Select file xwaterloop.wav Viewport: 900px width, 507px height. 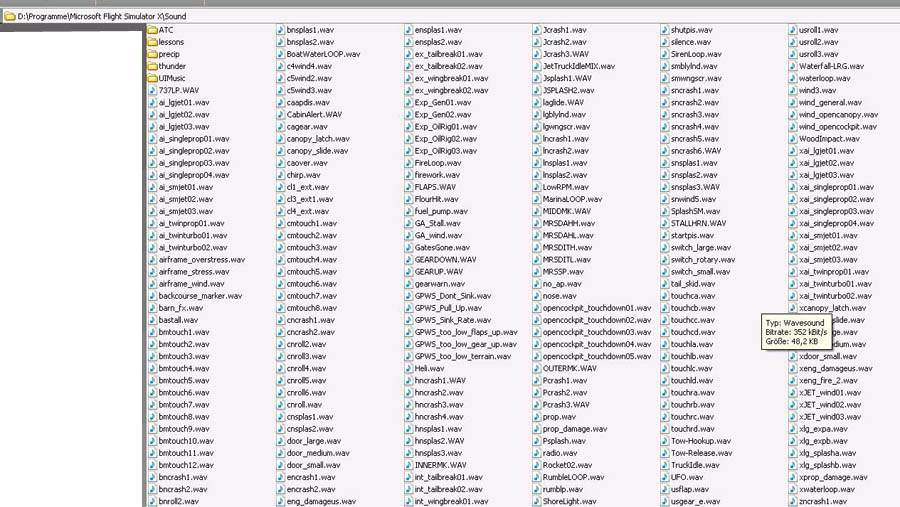827,489
